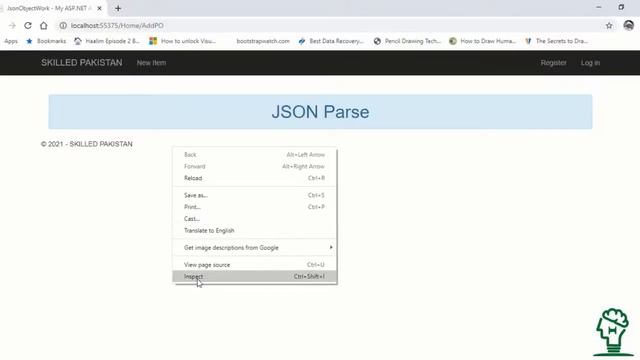Bookmark this page with the star icon
The height and width of the screenshot is (360, 640).
pyautogui.click(x=609, y=26)
